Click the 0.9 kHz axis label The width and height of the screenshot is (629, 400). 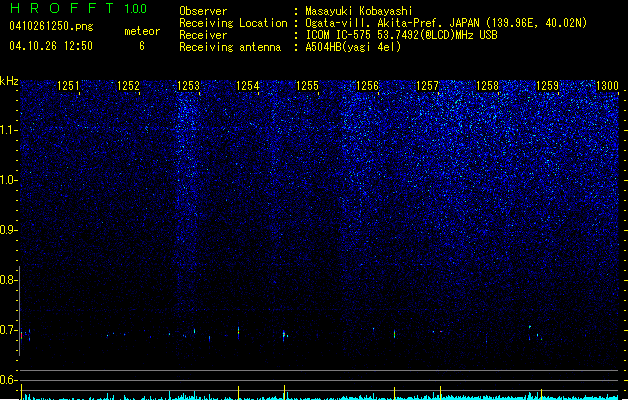coord(8,230)
